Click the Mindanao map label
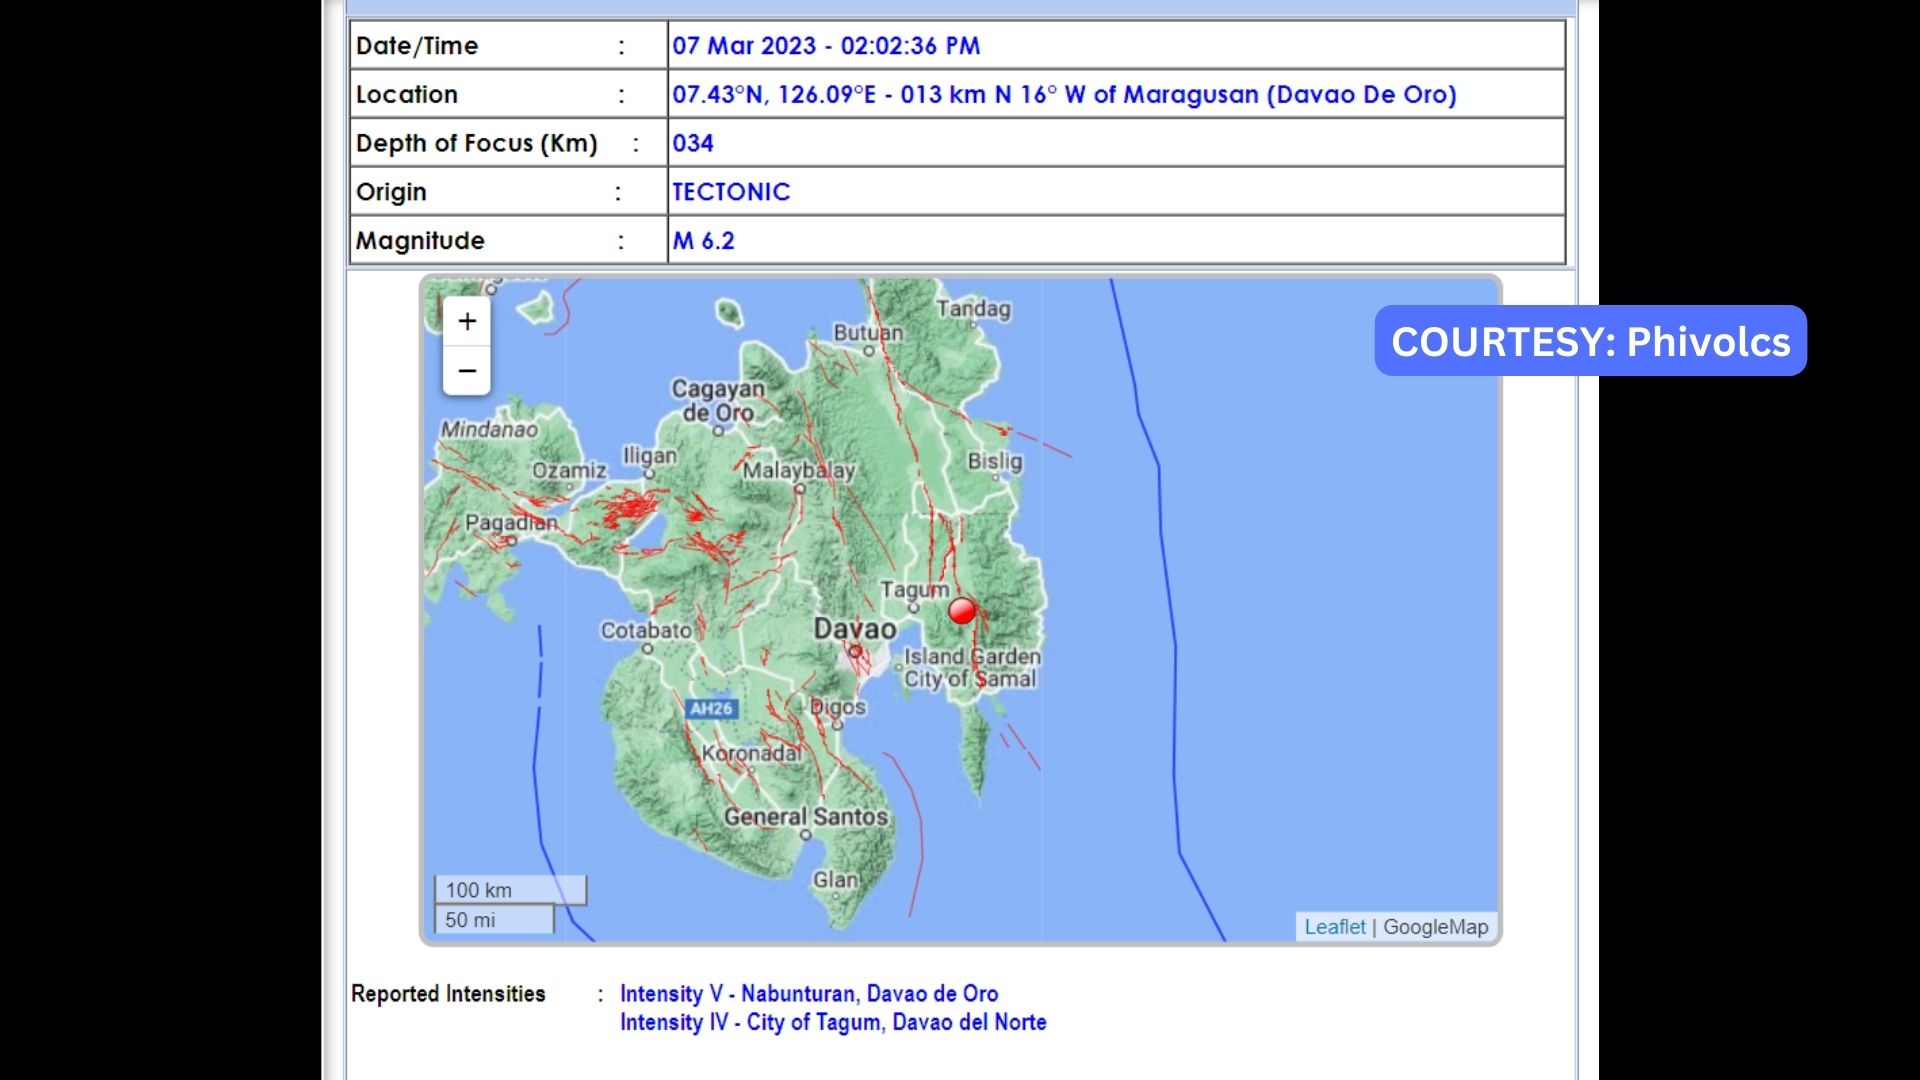Screen dimensions: 1920x1080 click(x=489, y=429)
